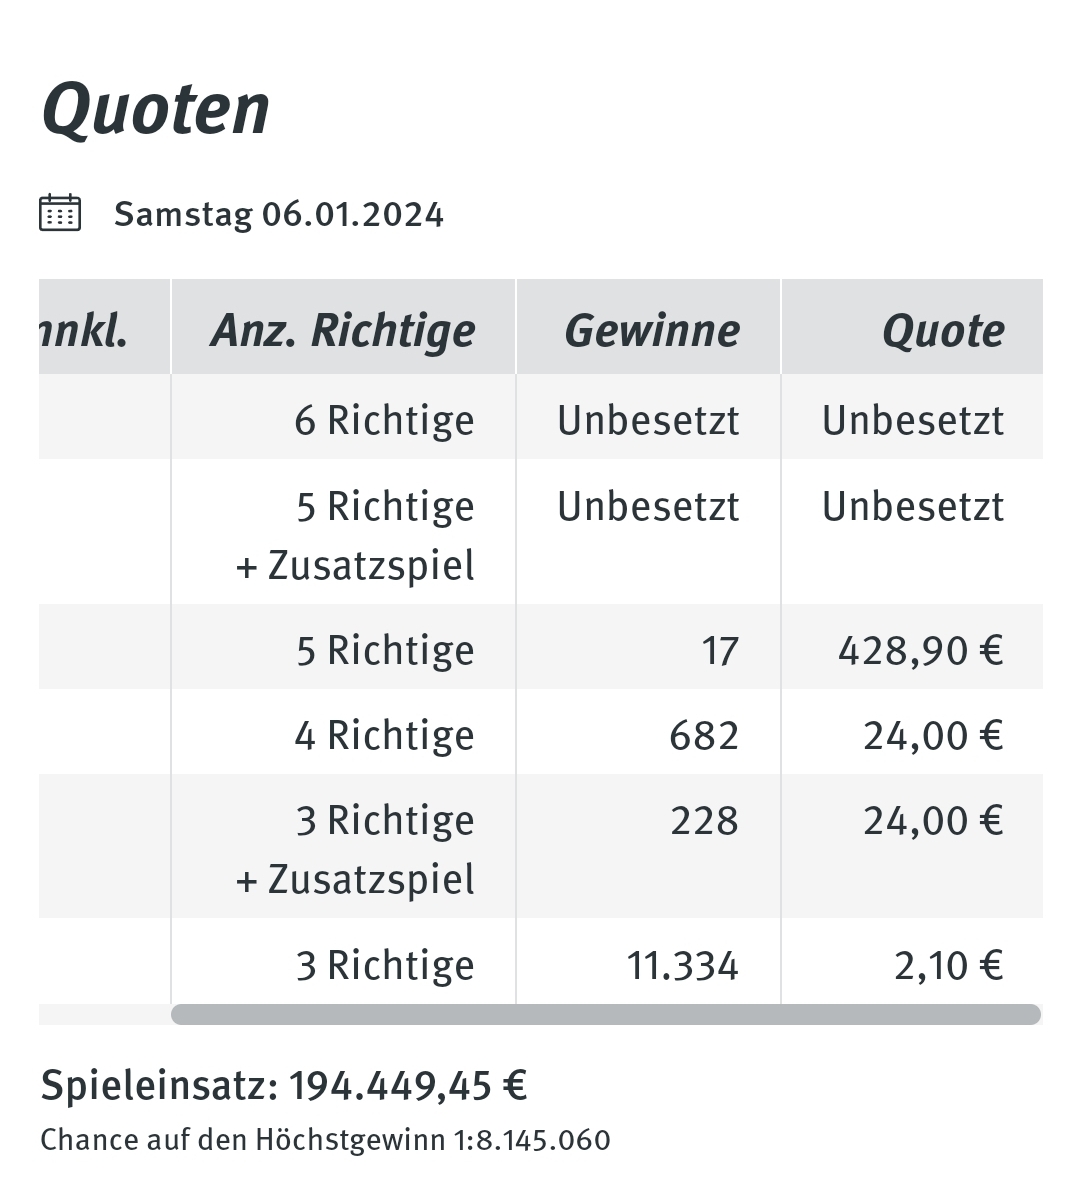Click the 228 winners cell
This screenshot has height=1201, width=1080.
[704, 821]
